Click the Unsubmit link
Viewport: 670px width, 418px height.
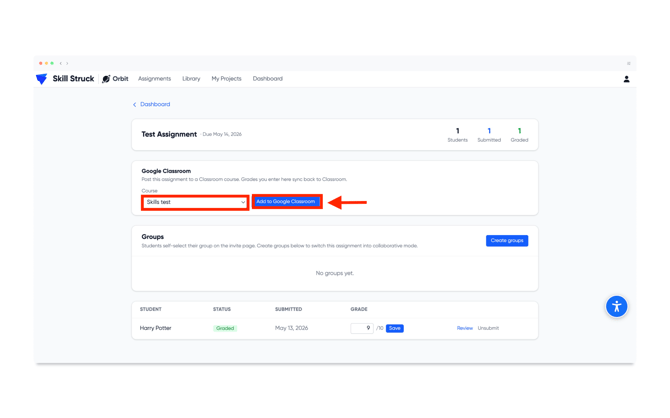point(488,328)
